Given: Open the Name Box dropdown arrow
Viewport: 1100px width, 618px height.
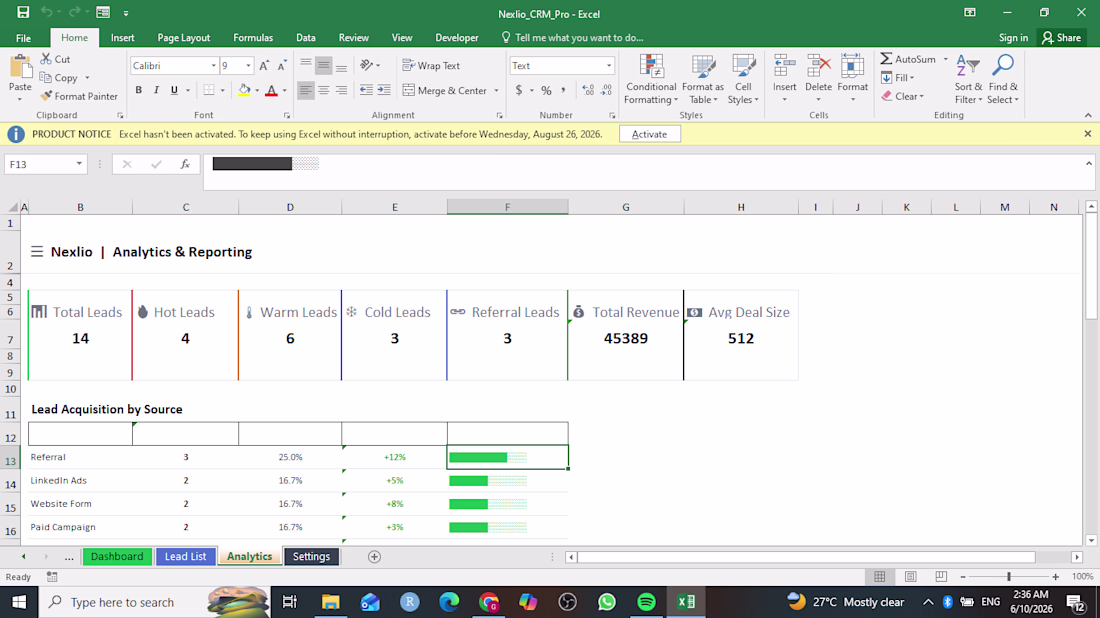Looking at the screenshot, I should tap(79, 163).
